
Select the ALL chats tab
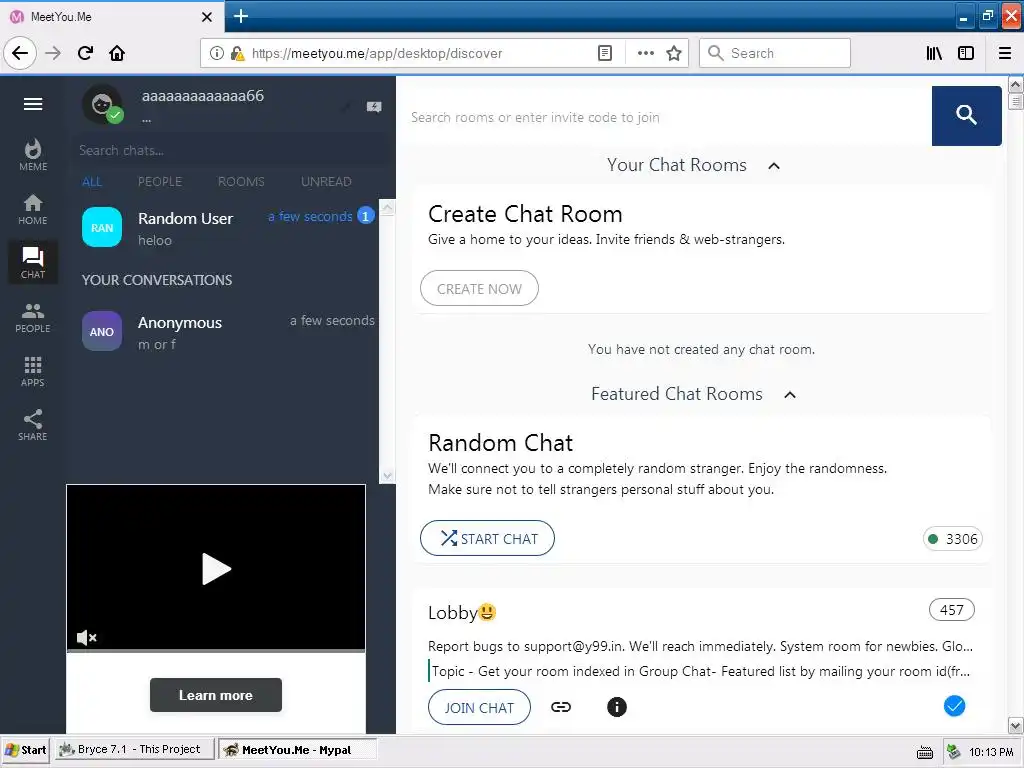pyautogui.click(x=92, y=182)
